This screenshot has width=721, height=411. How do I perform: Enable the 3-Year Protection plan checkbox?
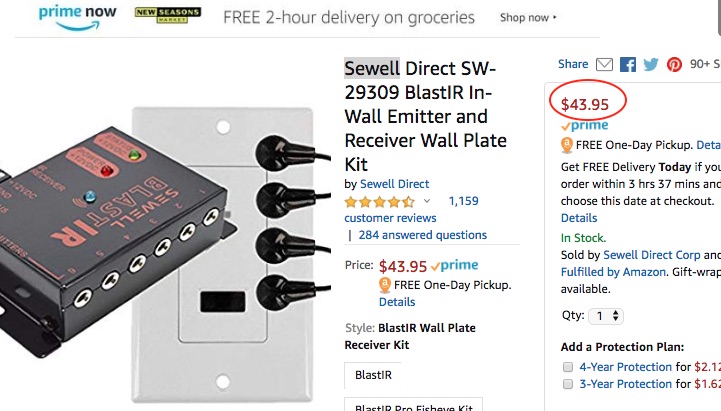pyautogui.click(x=568, y=384)
